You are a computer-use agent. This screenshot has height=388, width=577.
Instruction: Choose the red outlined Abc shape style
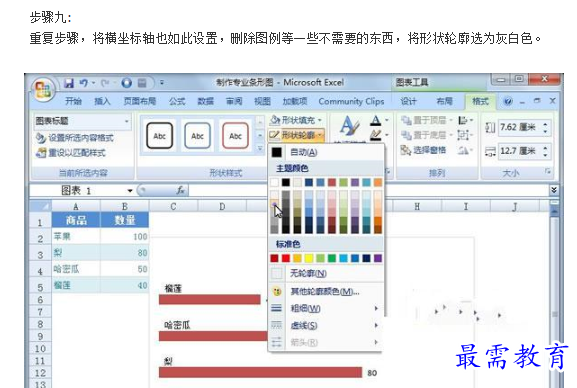point(236,136)
